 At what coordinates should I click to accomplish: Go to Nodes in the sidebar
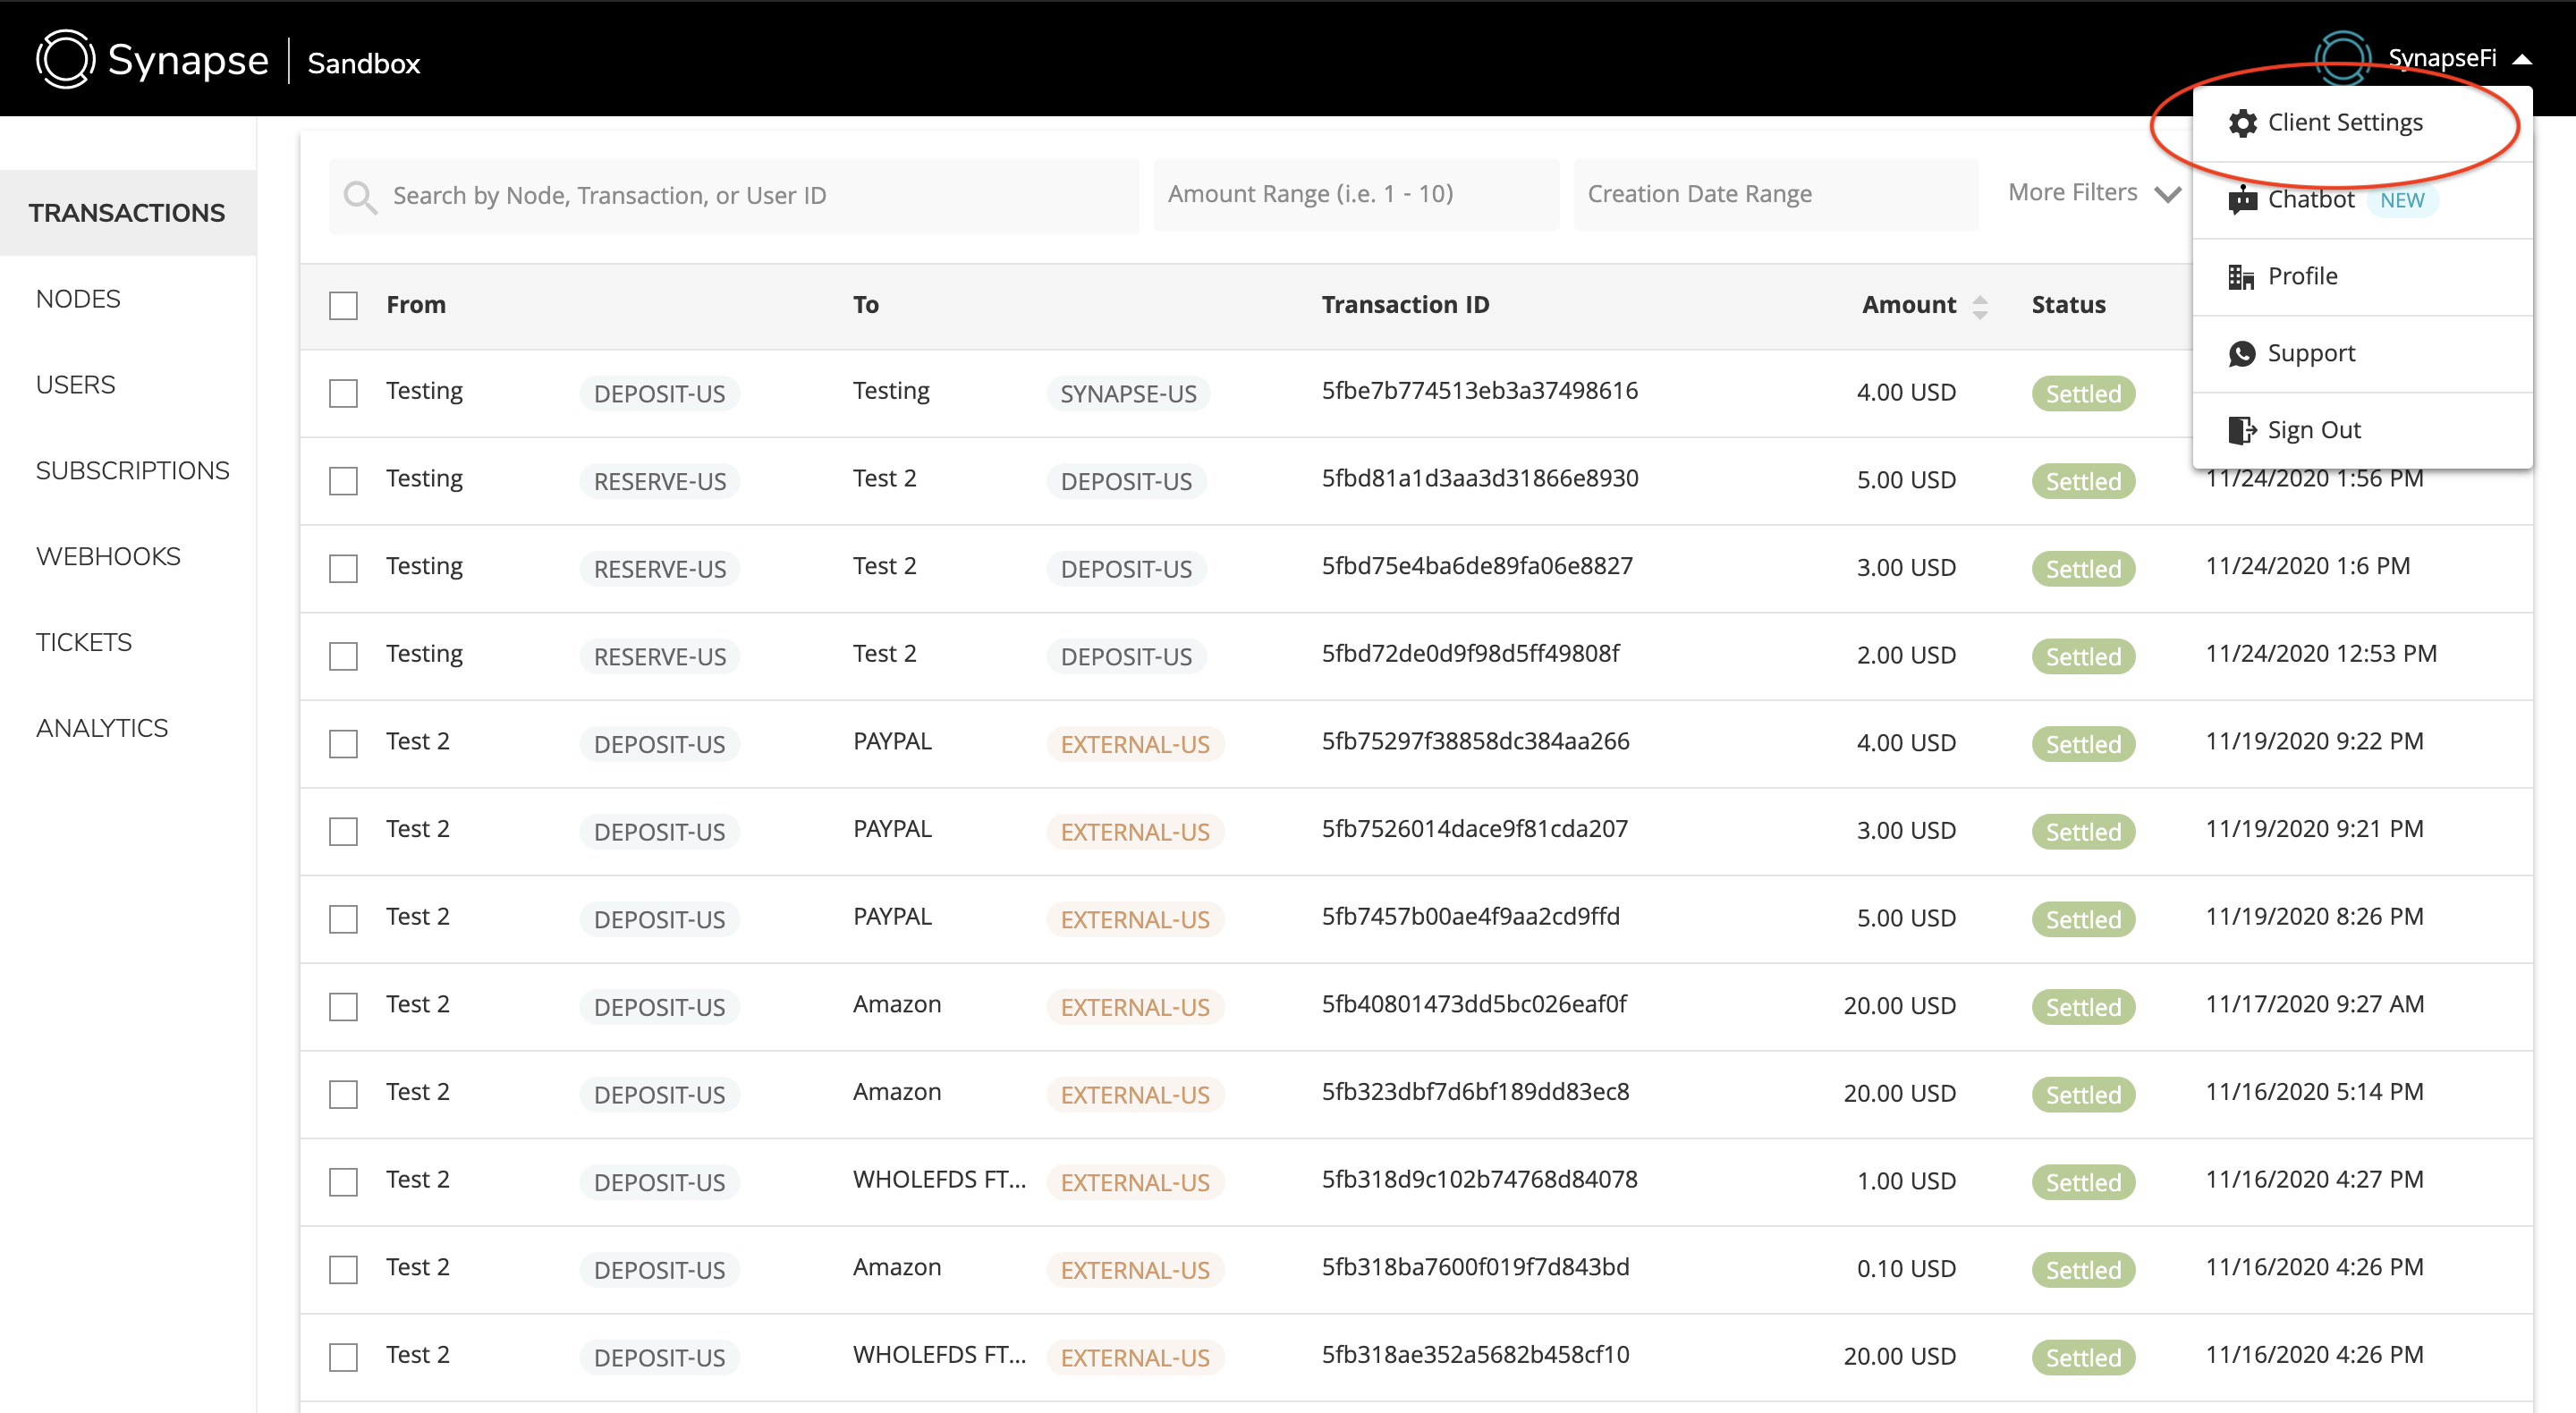[78, 299]
